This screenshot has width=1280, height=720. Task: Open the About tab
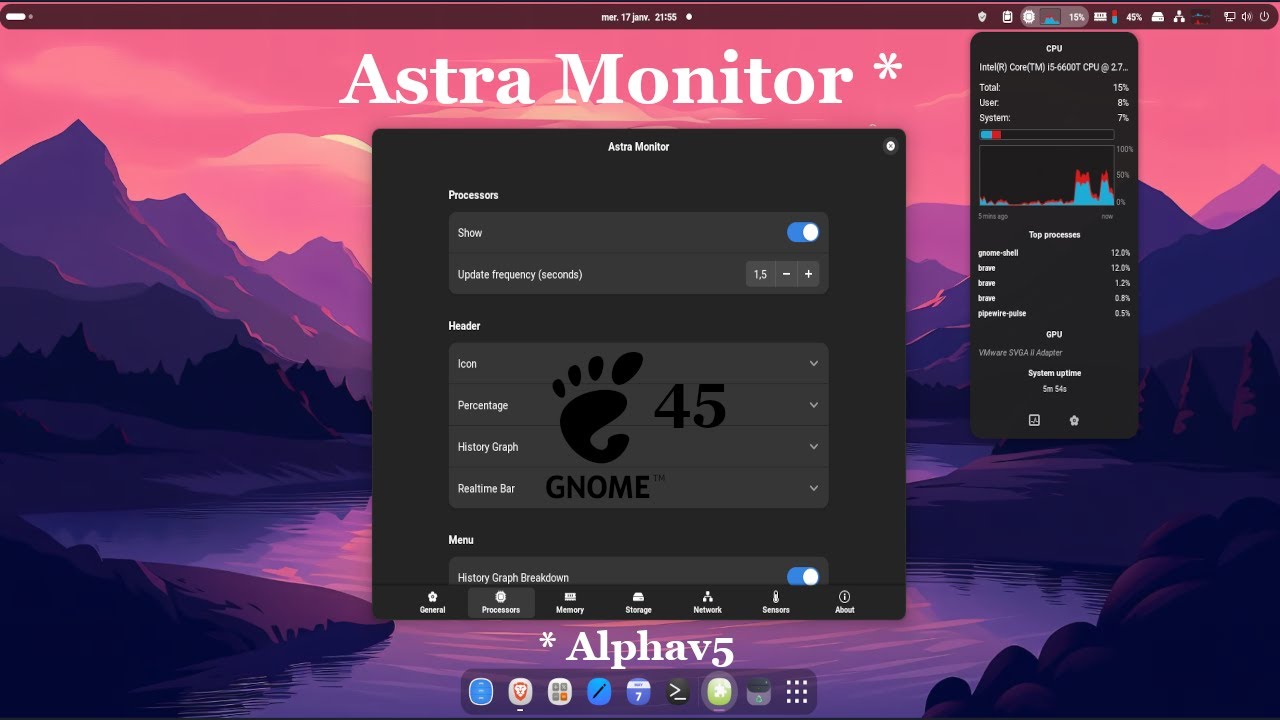(845, 602)
